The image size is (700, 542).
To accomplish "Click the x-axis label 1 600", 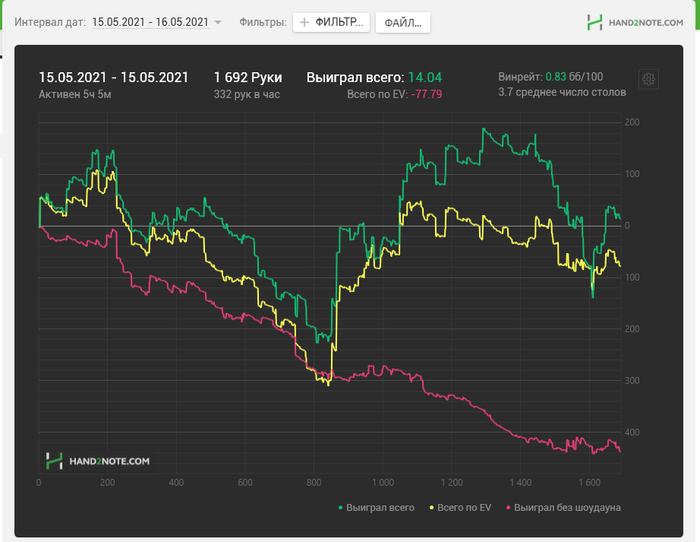I will [x=589, y=483].
